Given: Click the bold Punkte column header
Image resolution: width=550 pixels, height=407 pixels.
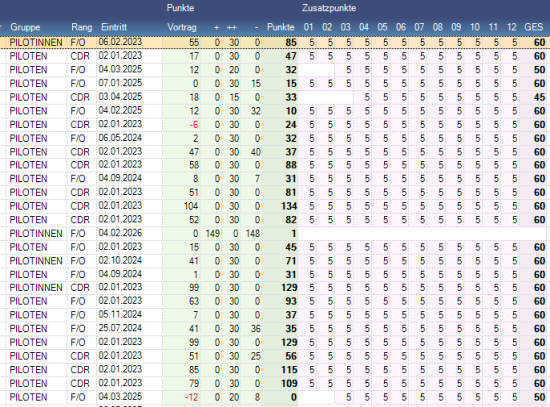Looking at the screenshot, I should click(281, 27).
